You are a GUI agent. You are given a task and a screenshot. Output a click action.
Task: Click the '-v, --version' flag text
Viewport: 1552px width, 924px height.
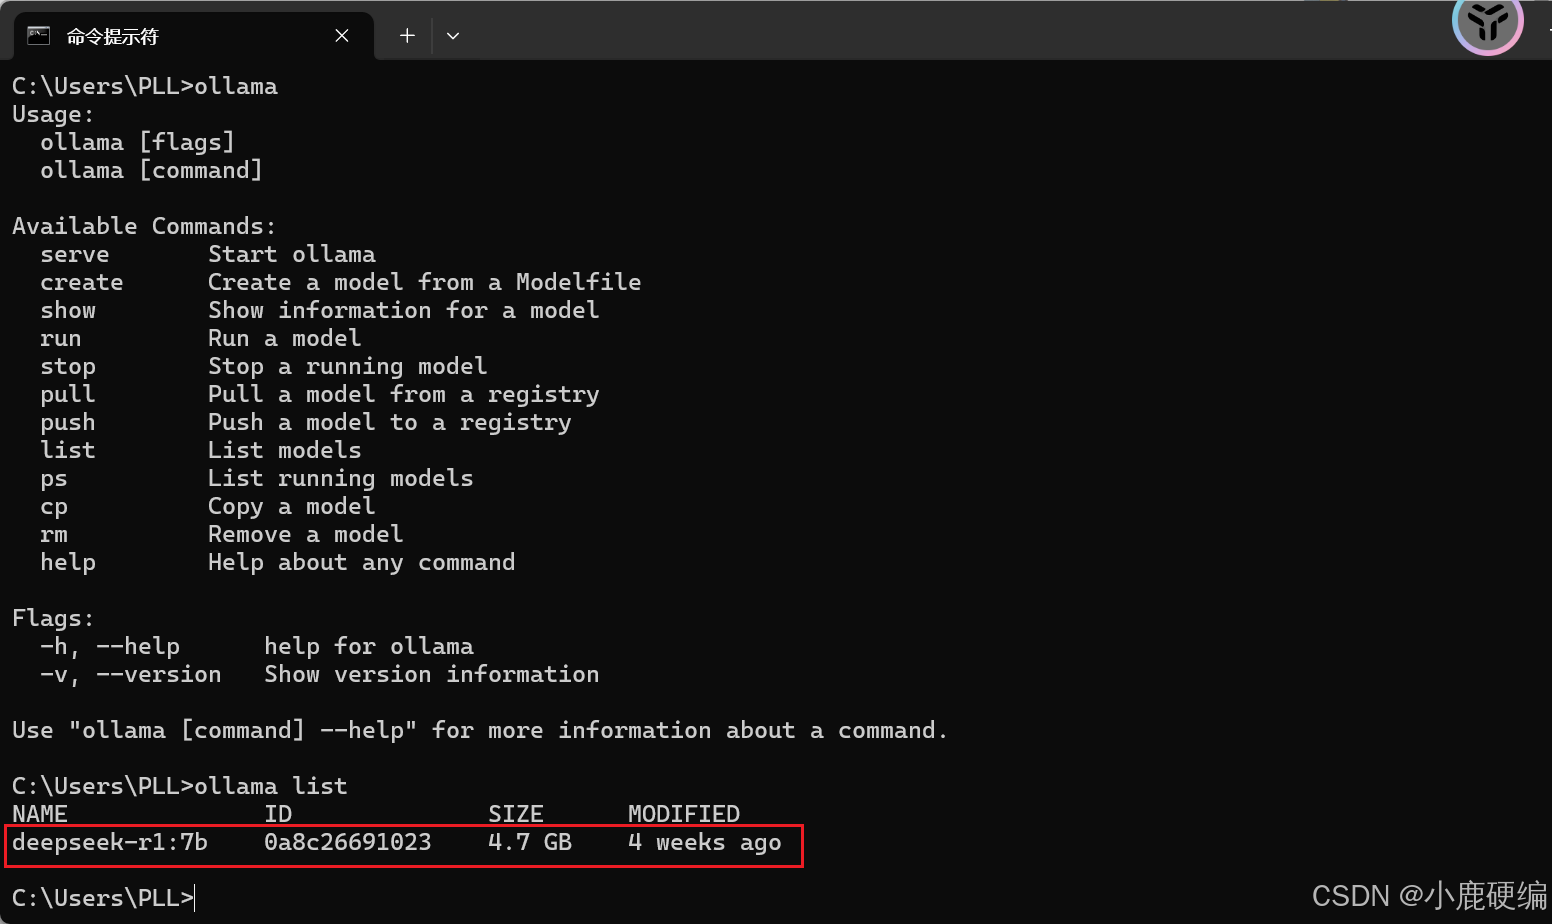tap(131, 675)
